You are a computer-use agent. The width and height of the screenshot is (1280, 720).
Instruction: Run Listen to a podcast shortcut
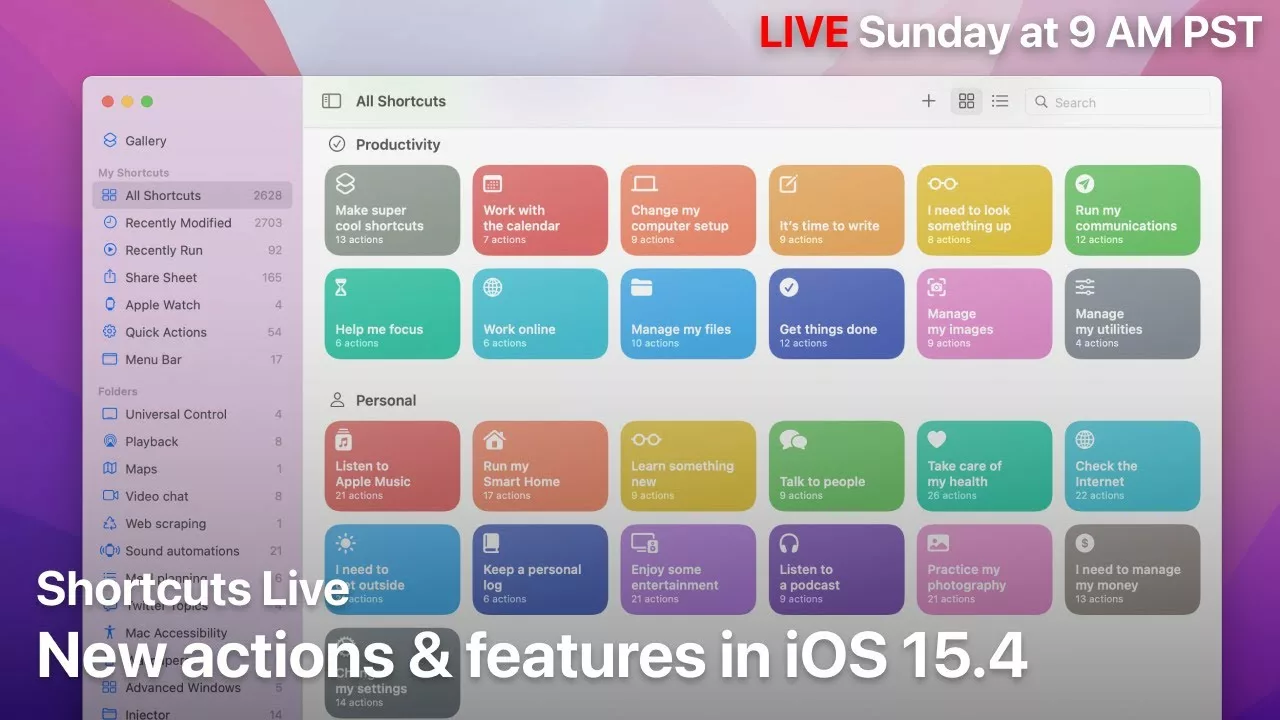(x=837, y=569)
